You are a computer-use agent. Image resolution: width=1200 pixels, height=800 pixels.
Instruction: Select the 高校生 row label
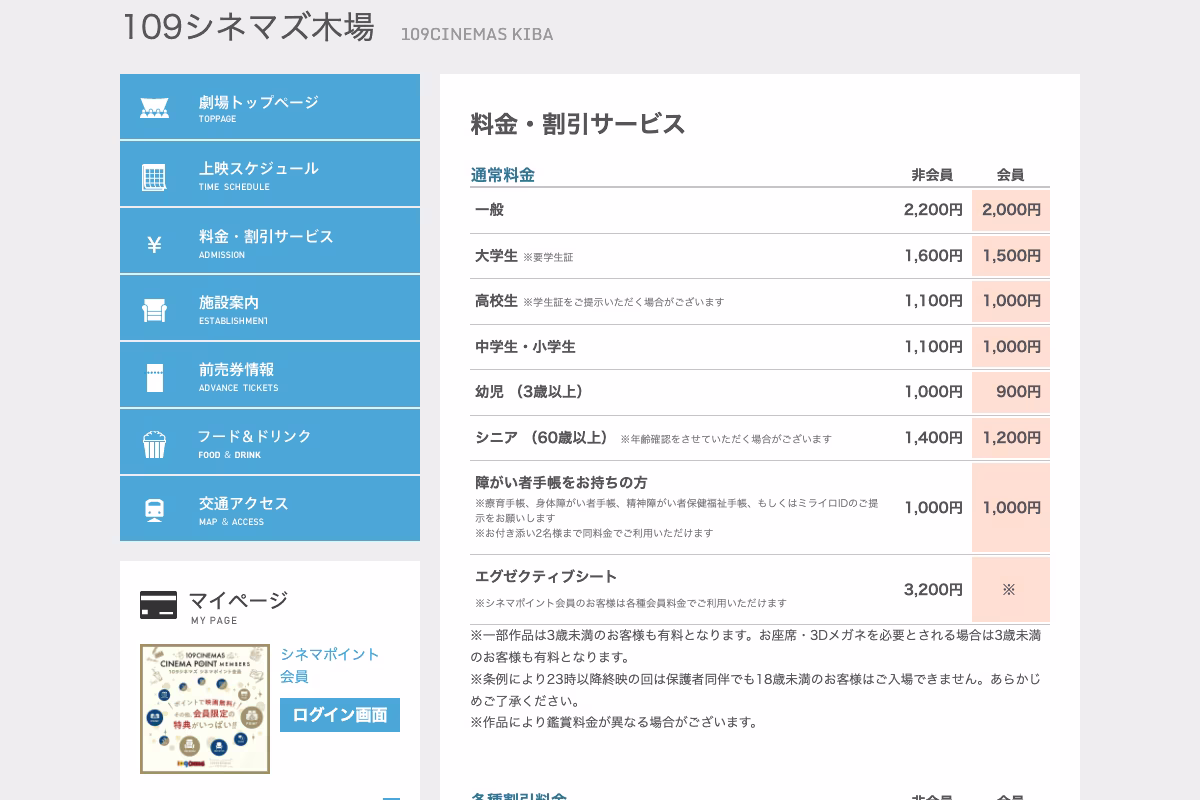496,301
